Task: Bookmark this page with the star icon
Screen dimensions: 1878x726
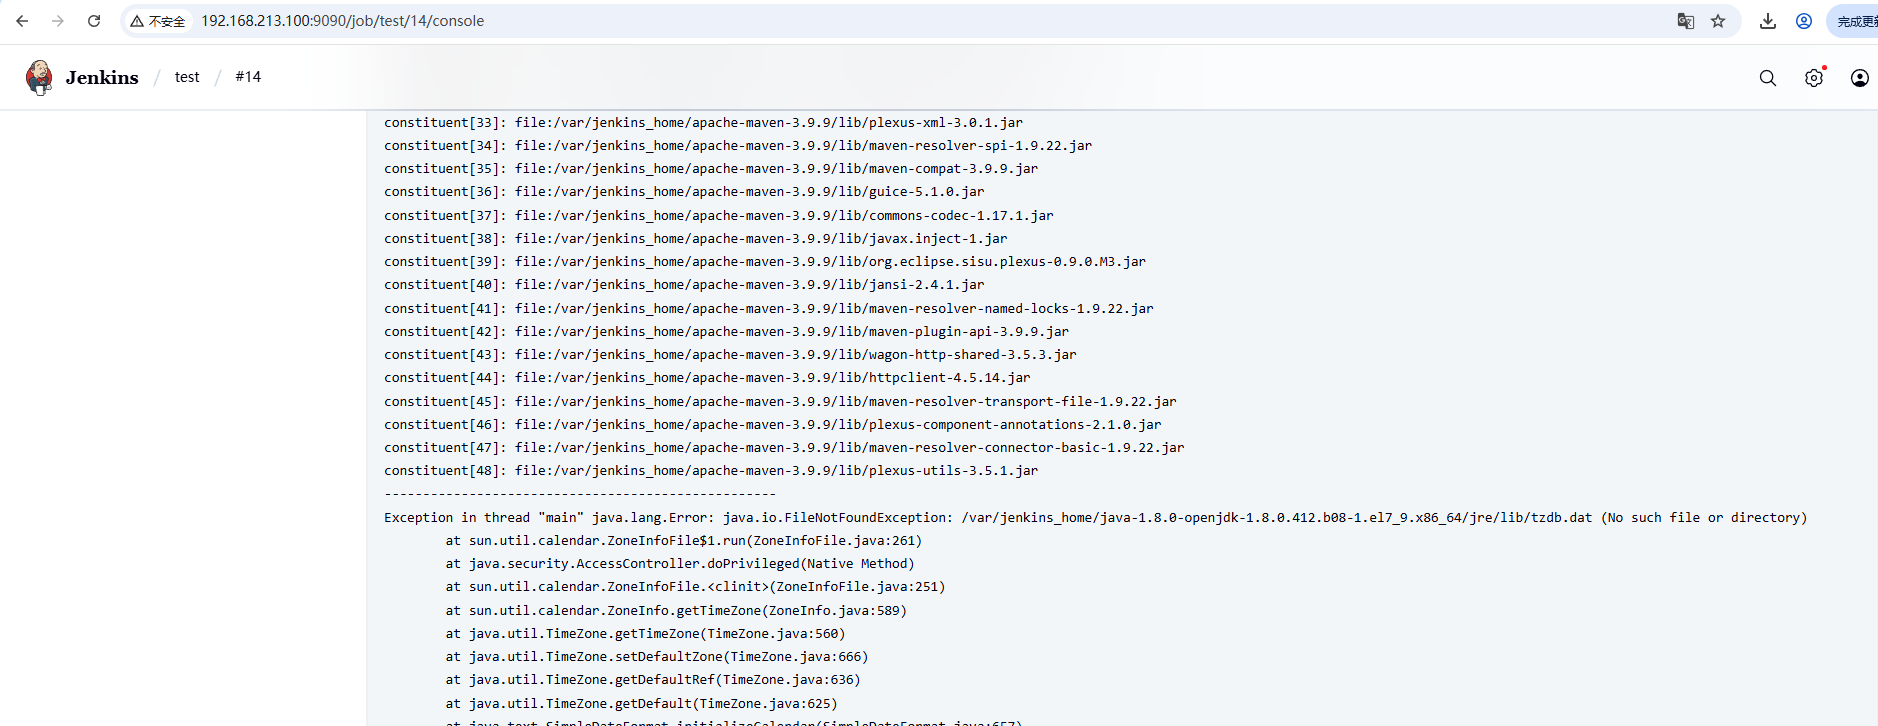Action: coord(1718,21)
